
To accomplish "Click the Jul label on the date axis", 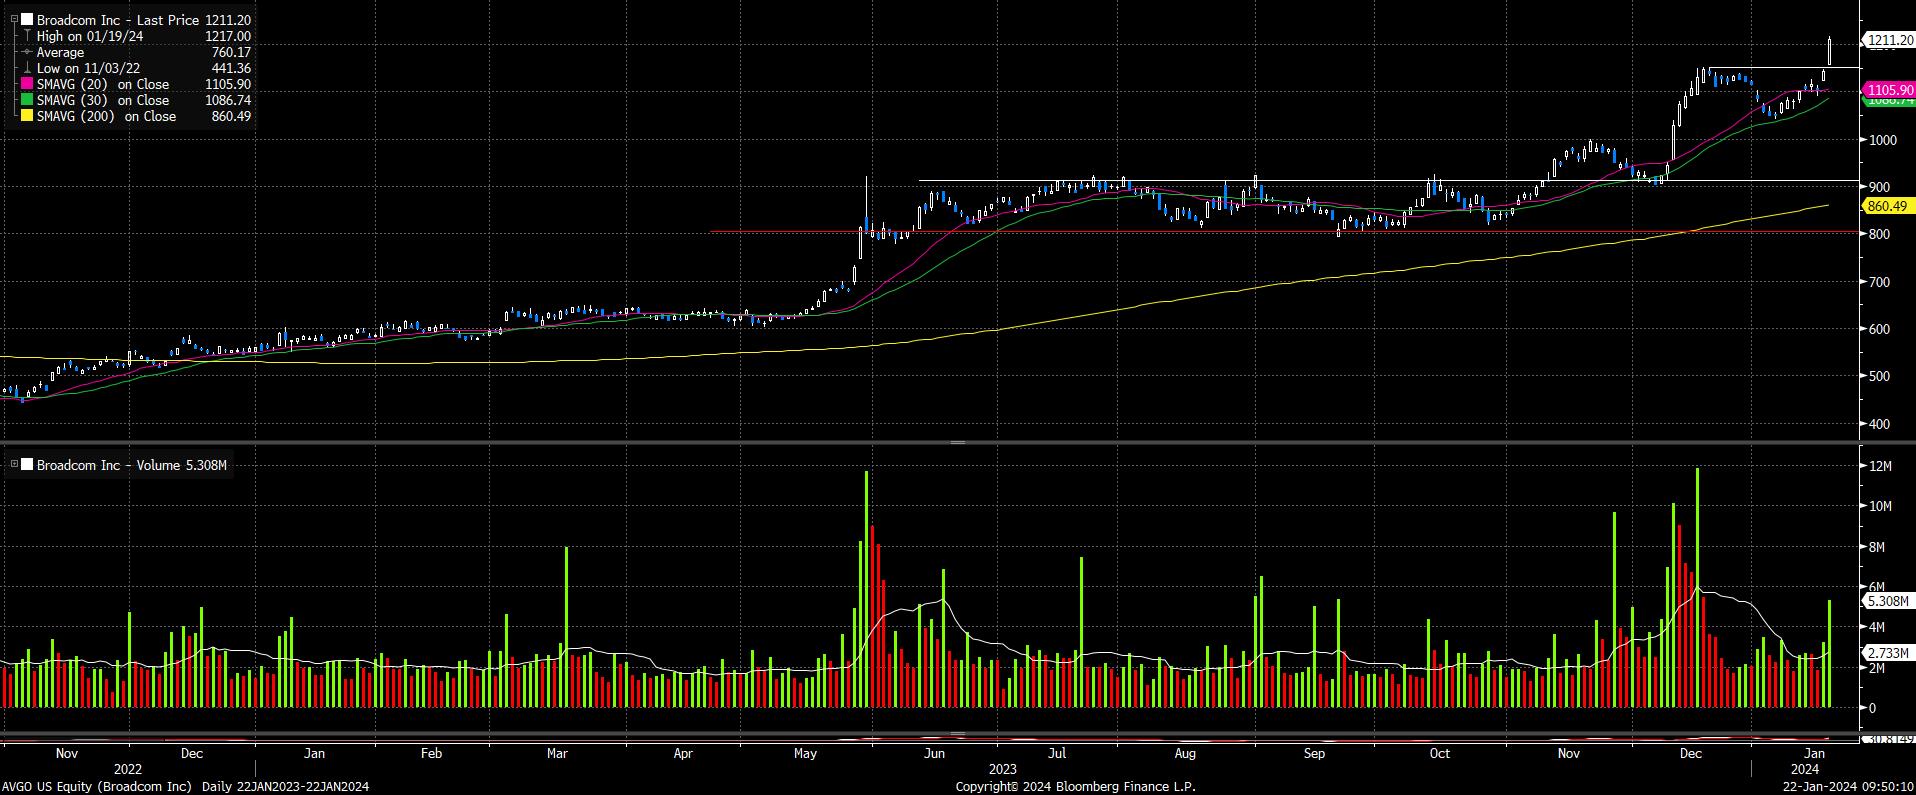I will tap(1058, 753).
